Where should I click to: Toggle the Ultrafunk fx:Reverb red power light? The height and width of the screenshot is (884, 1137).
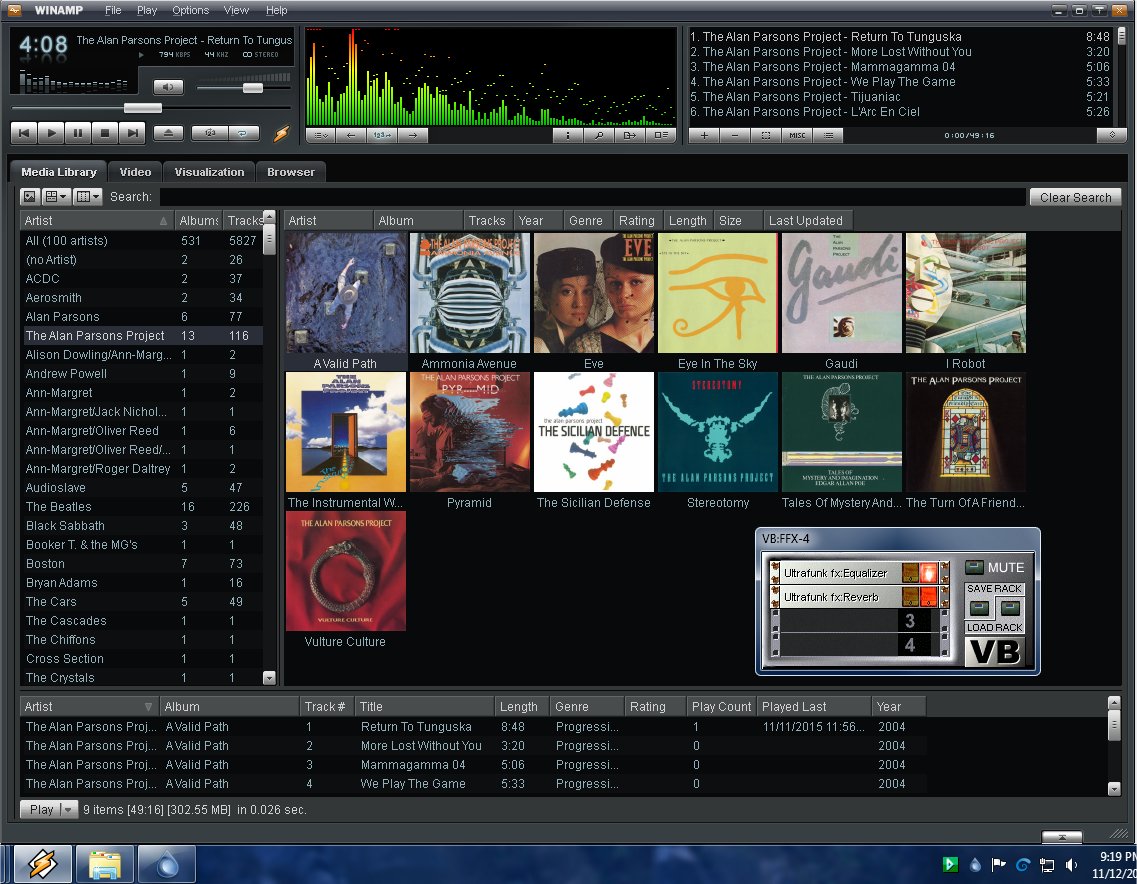coord(928,597)
